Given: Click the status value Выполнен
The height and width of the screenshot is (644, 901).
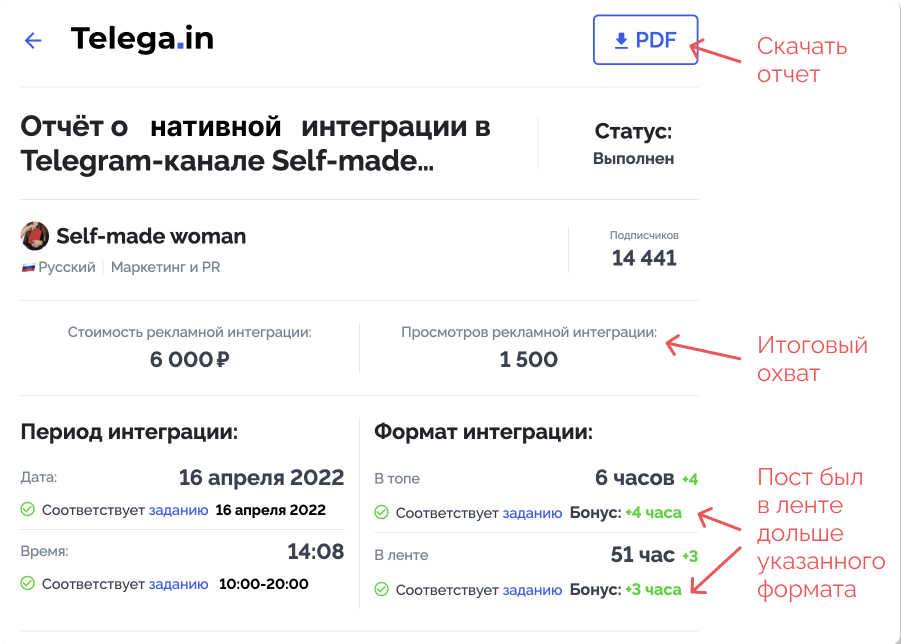Looking at the screenshot, I should pyautogui.click(x=633, y=159).
